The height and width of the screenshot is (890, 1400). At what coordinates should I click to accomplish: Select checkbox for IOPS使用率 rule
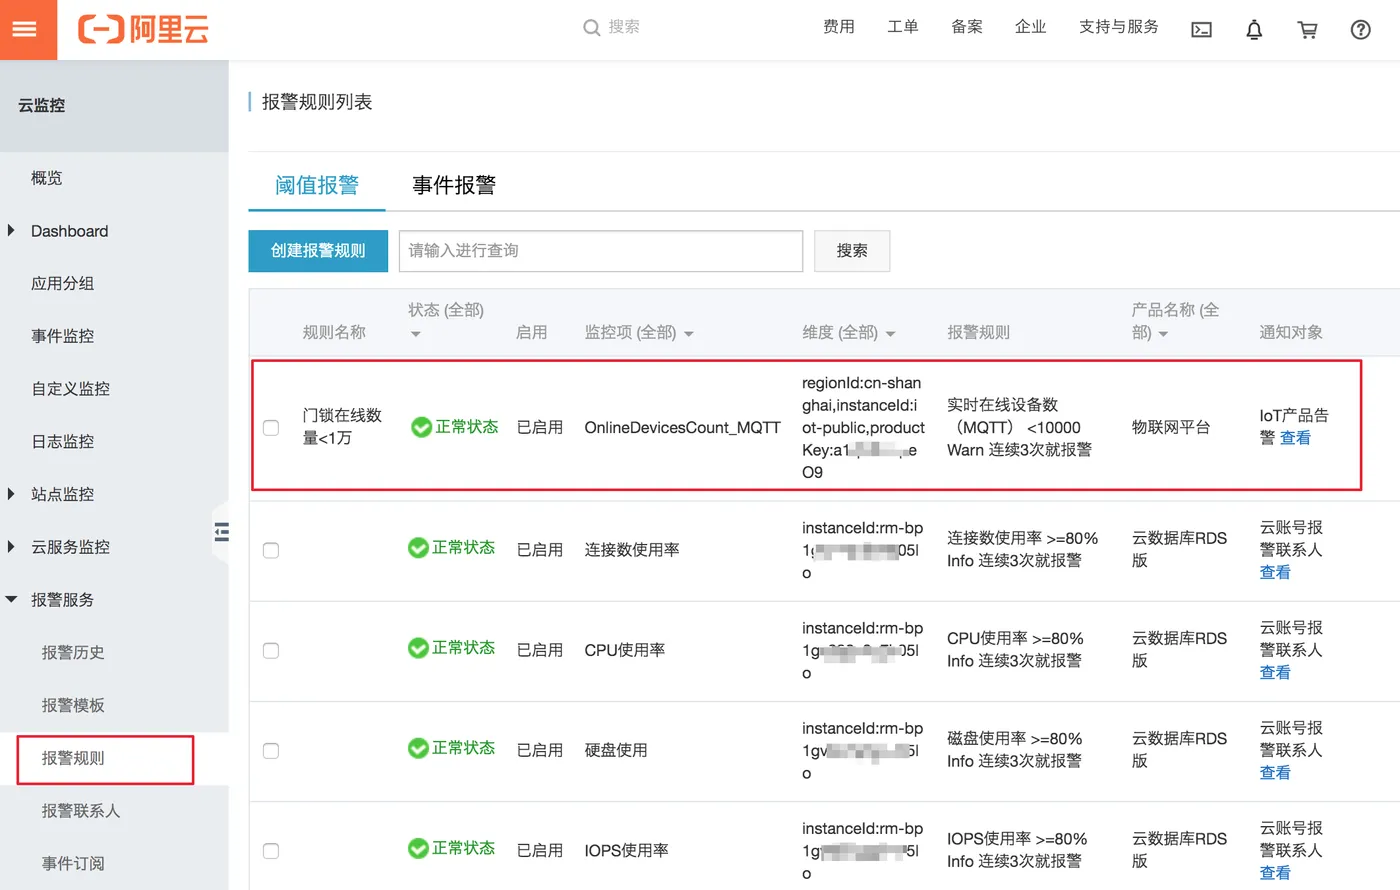click(271, 851)
